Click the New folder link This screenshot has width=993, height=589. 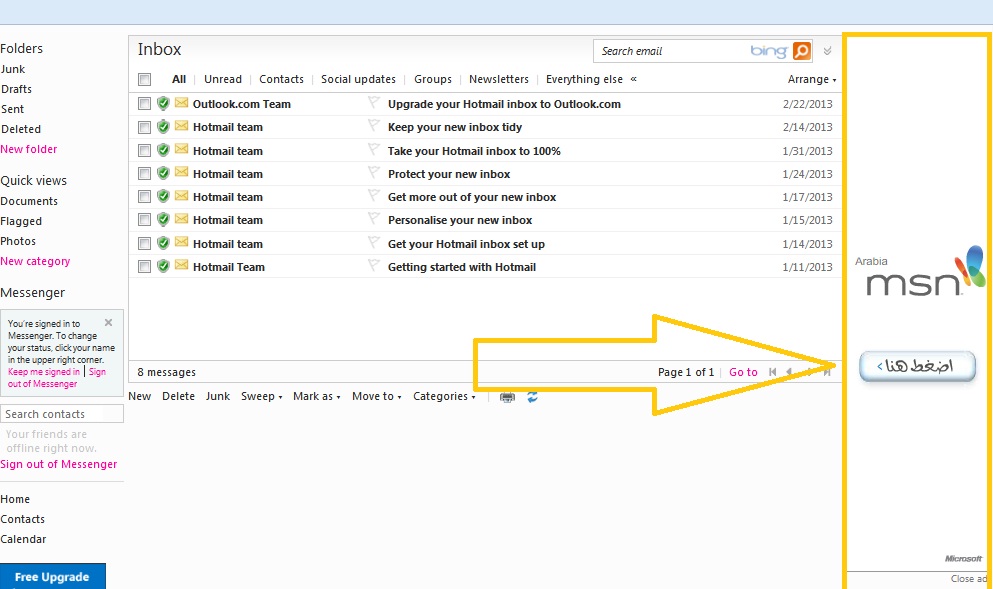tap(28, 149)
